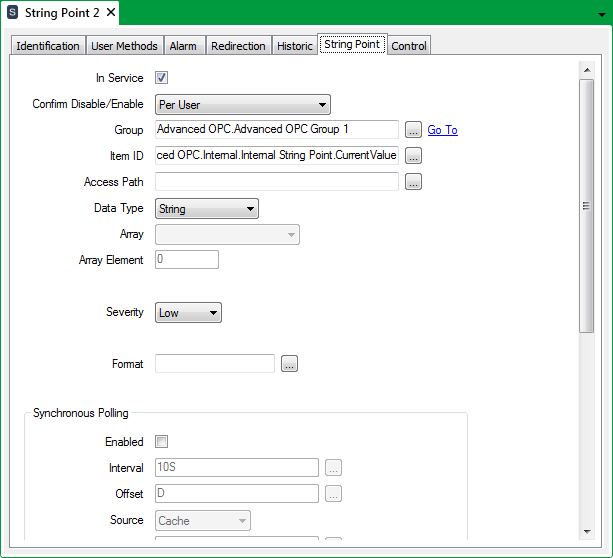Switch to the Alarm tab
The height and width of the screenshot is (558, 613).
coord(183,46)
